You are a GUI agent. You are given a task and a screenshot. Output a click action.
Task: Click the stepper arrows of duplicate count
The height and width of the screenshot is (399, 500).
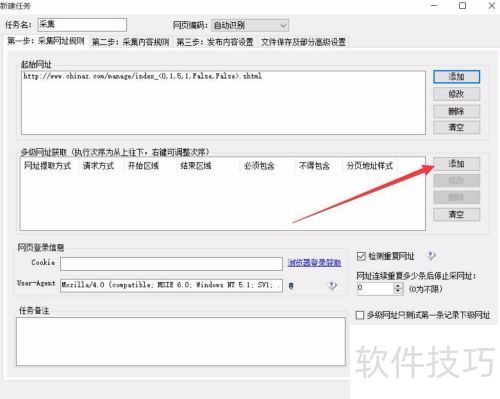(x=398, y=288)
